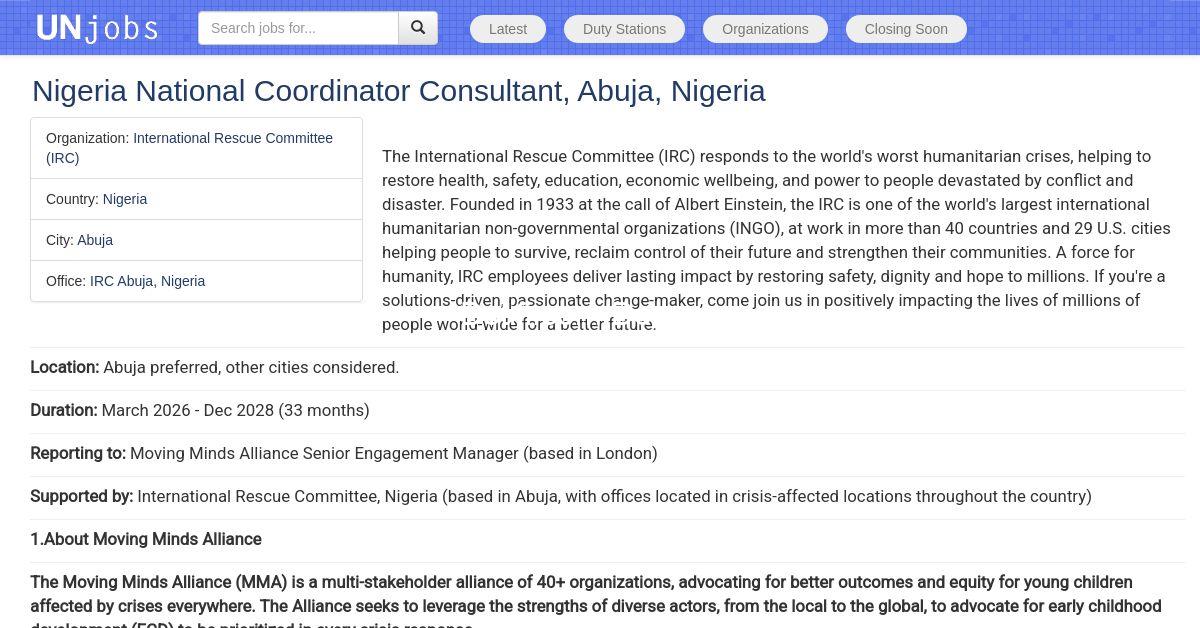The height and width of the screenshot is (628, 1200).
Task: Show jobs Closing Soon
Action: point(906,29)
